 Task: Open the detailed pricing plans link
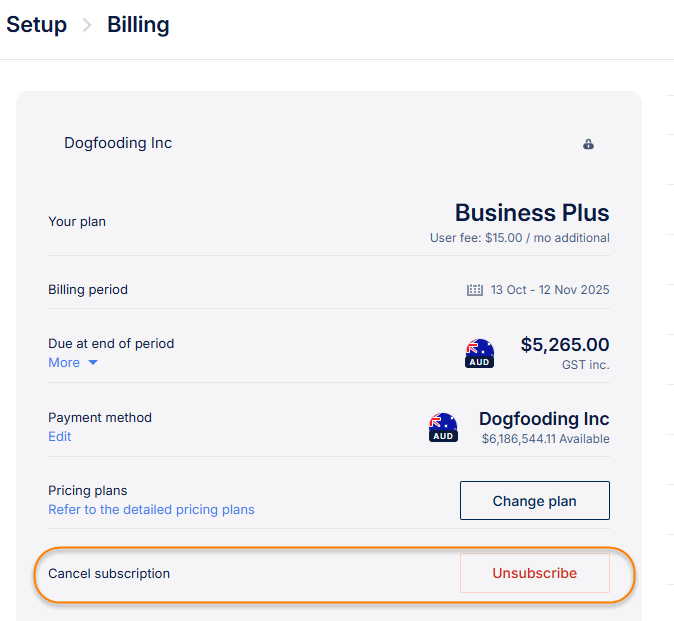[x=151, y=510]
